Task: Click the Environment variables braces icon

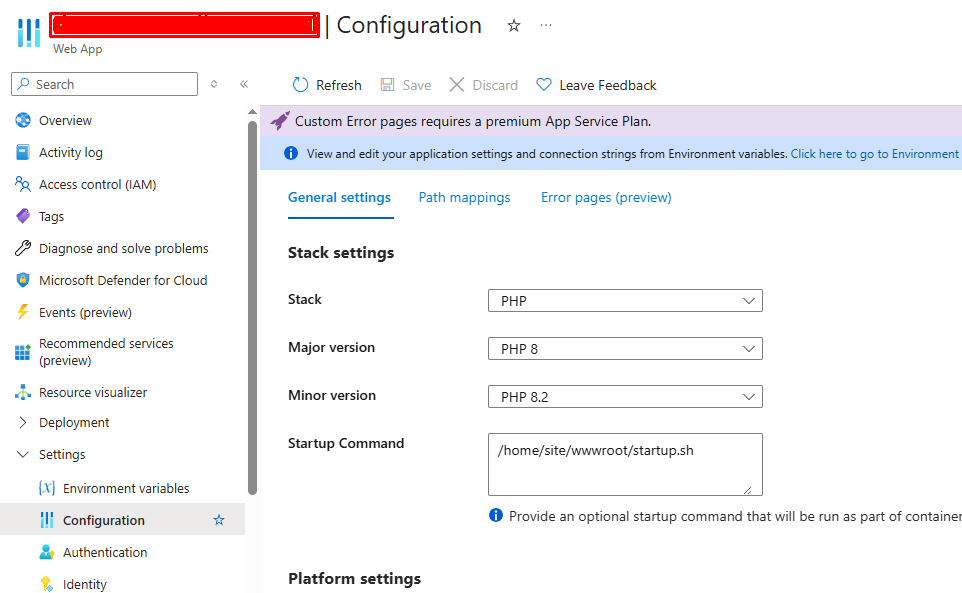Action: (x=47, y=488)
